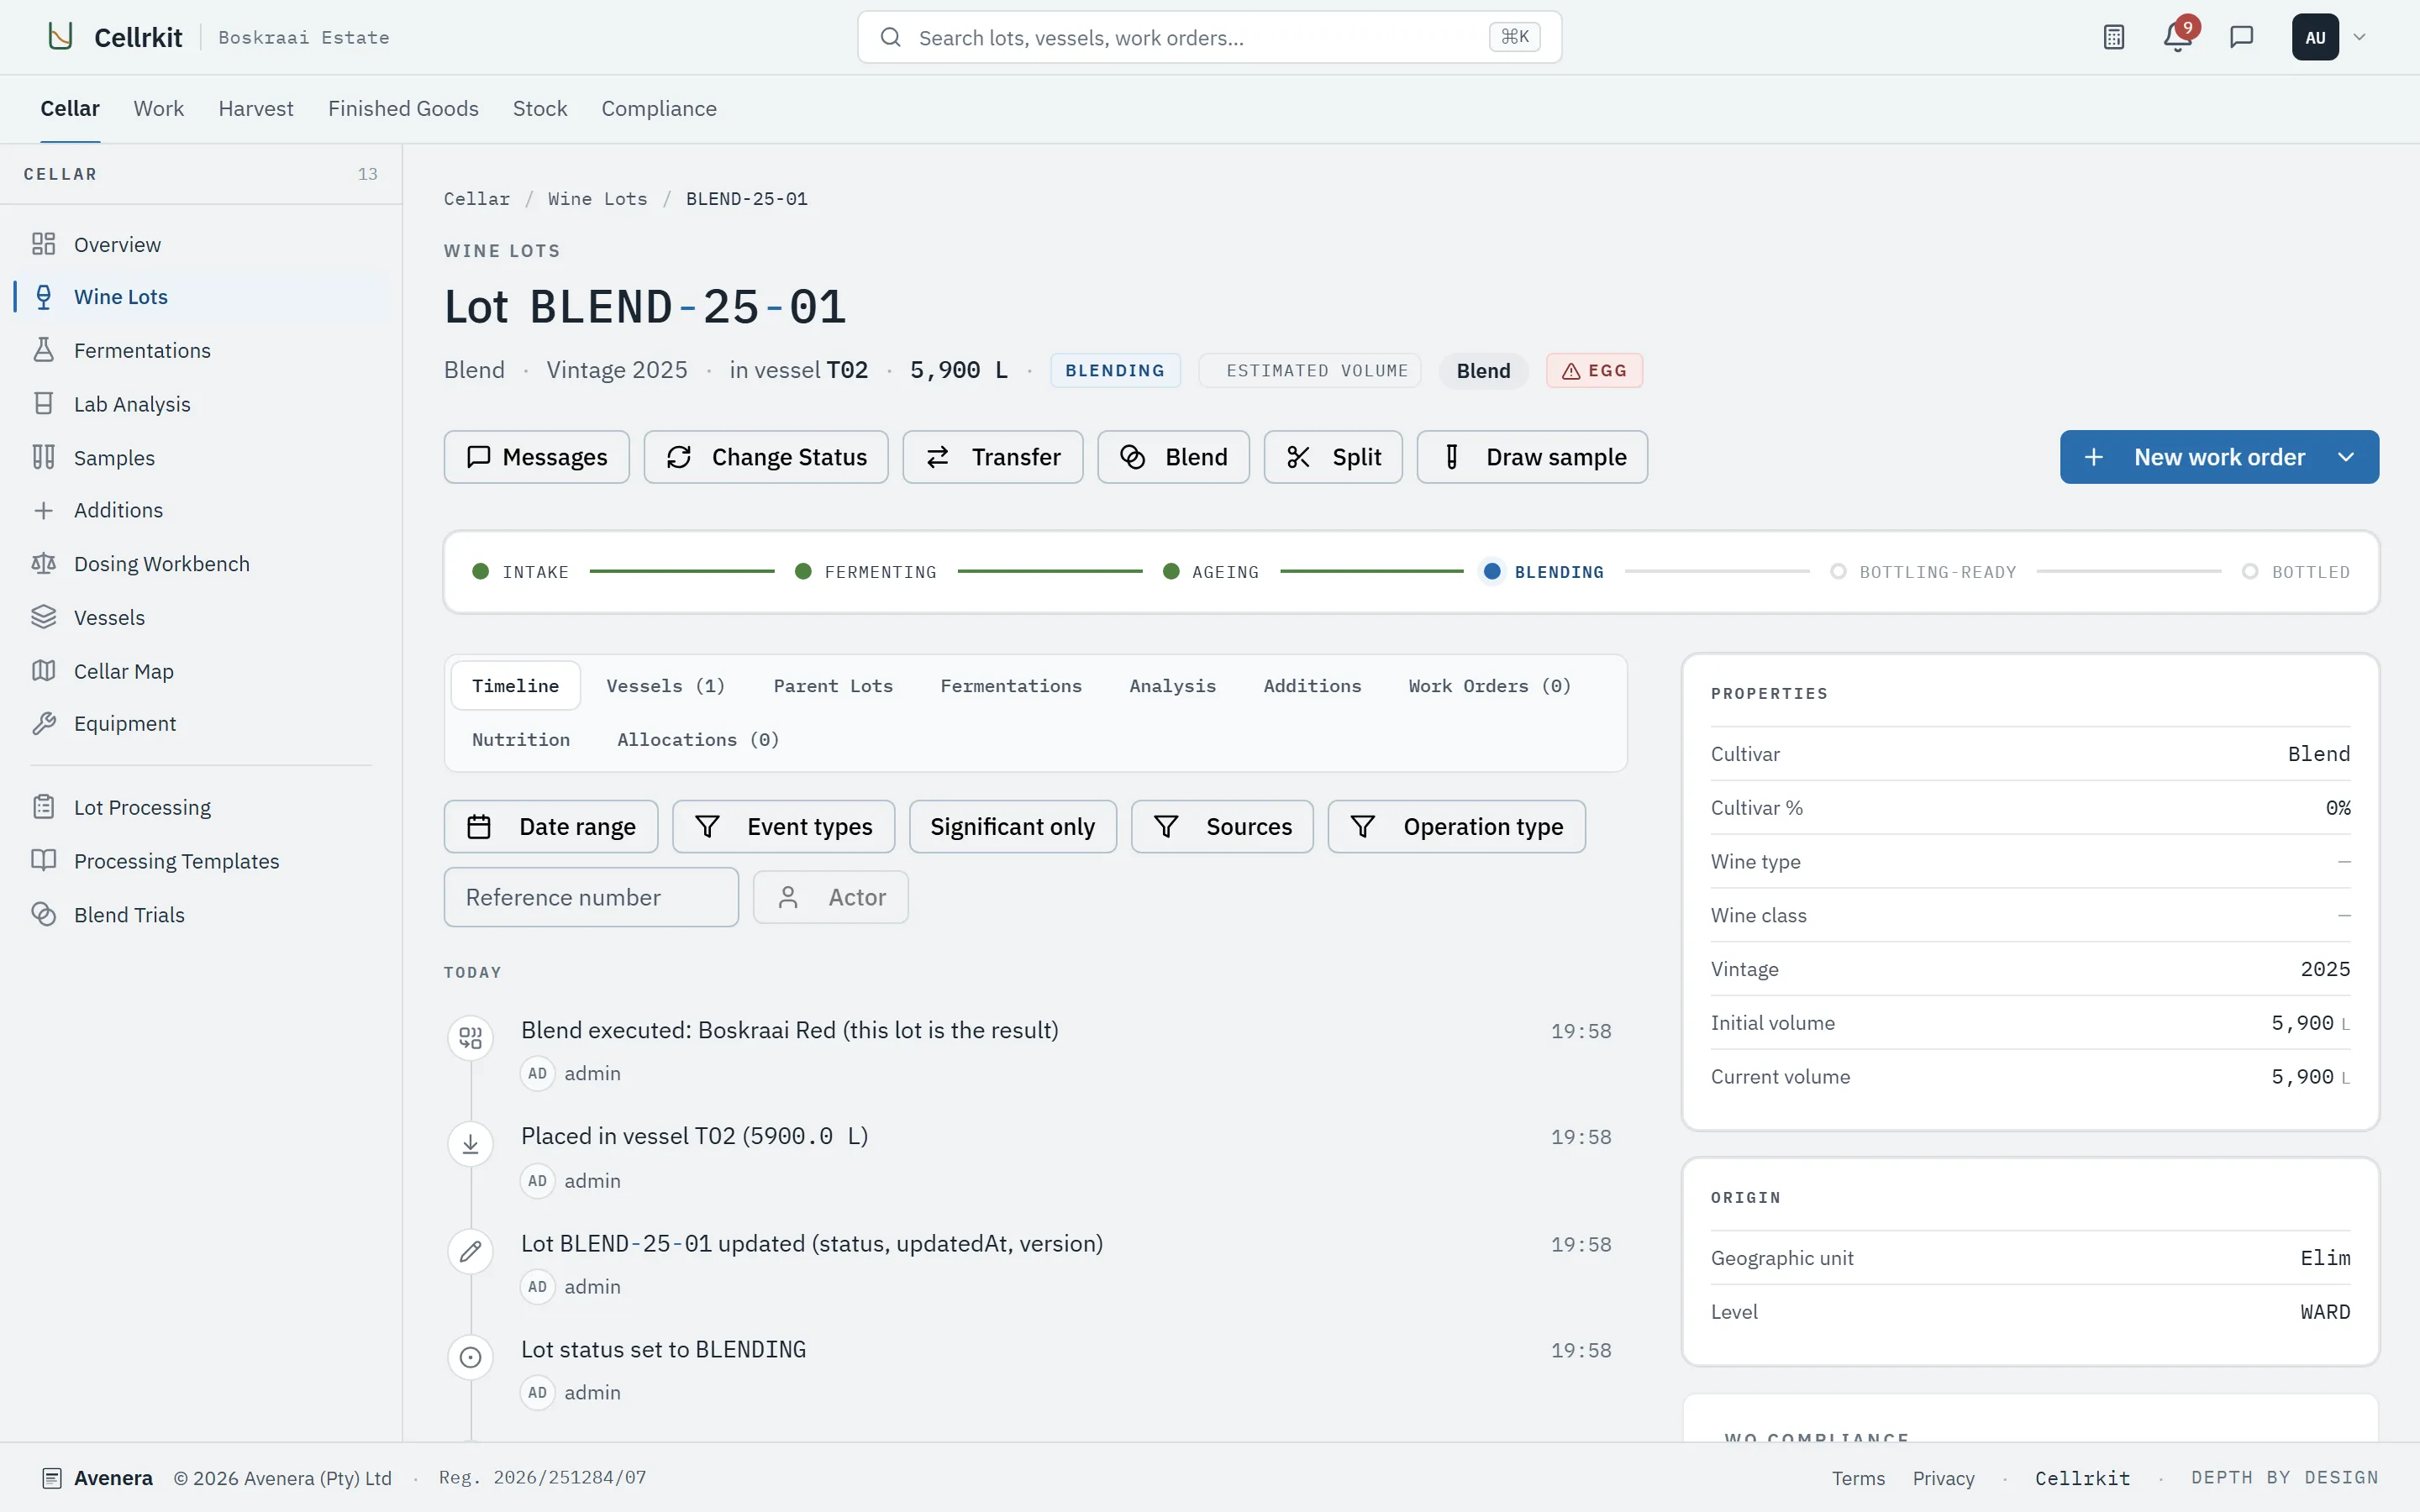Open the chat messages icon in header
2420x1512 pixels.
pos(2241,37)
